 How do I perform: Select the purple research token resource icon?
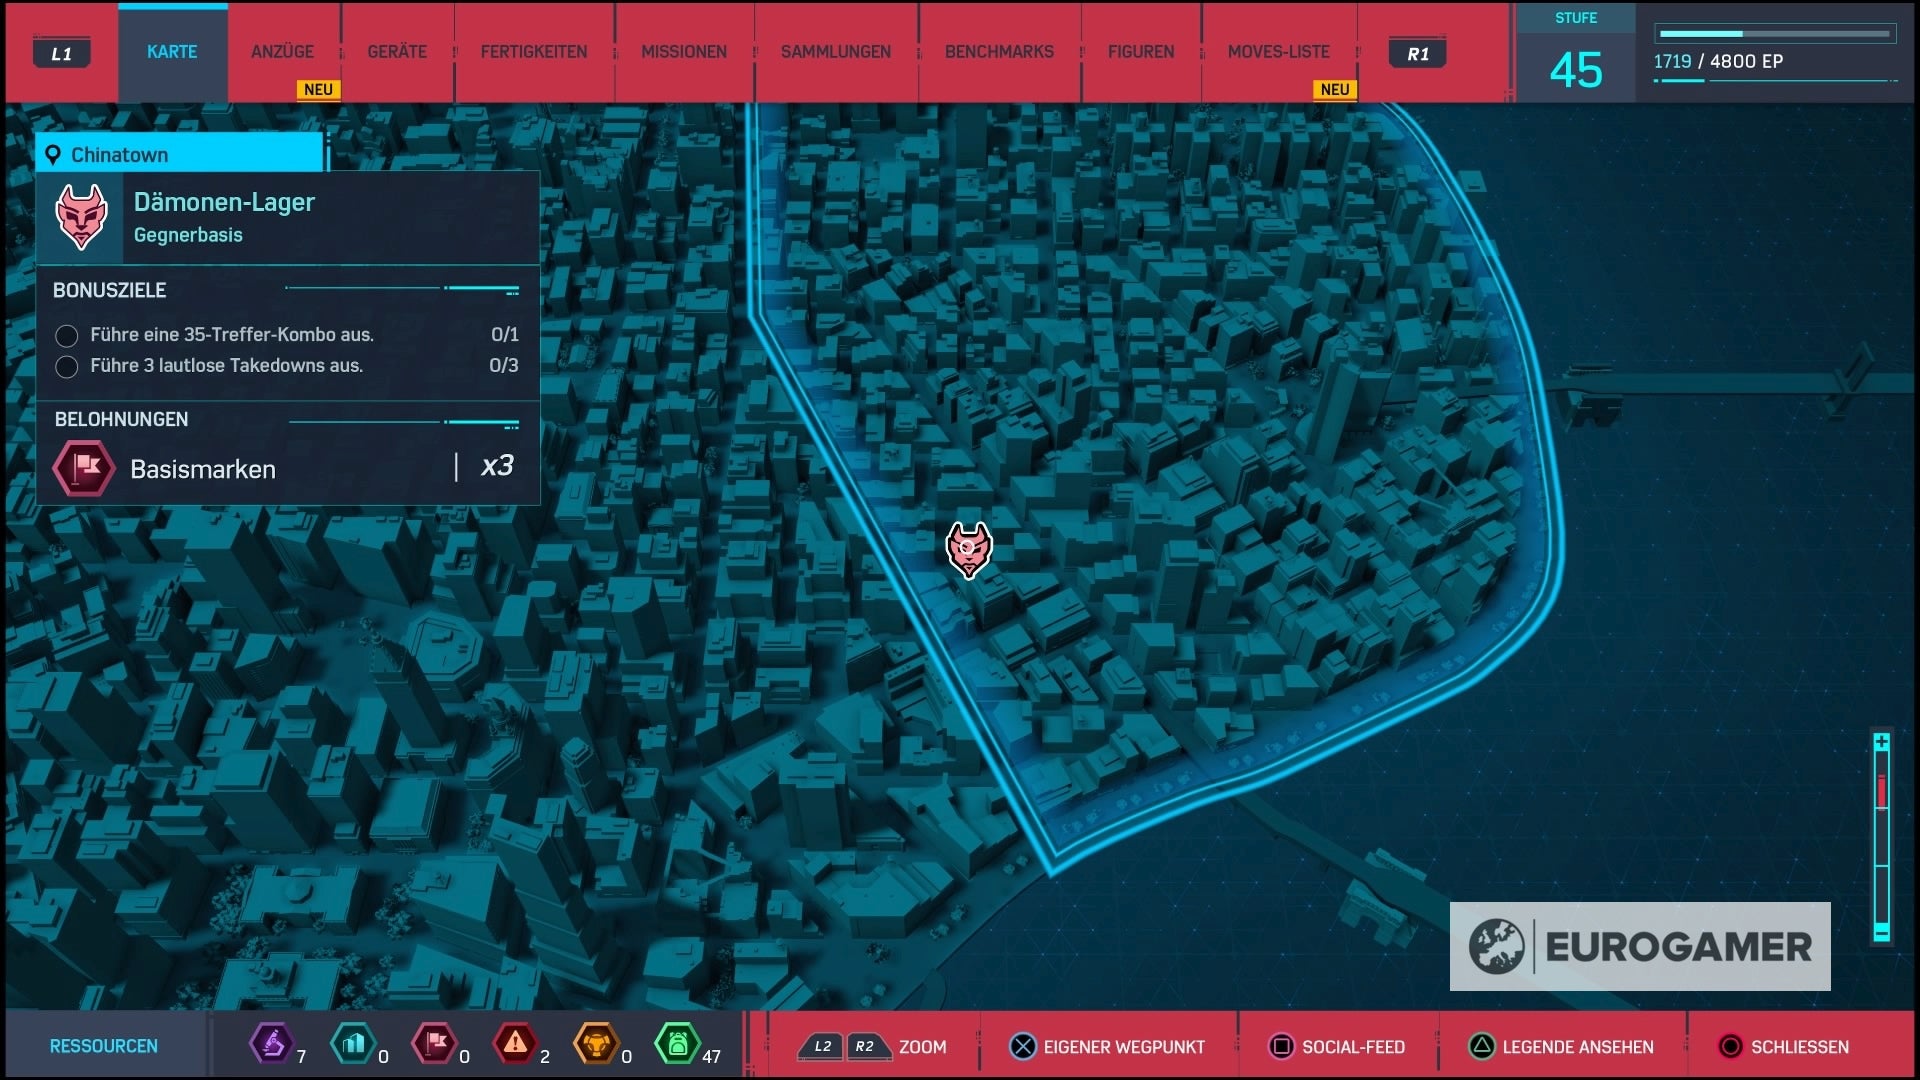(271, 1044)
